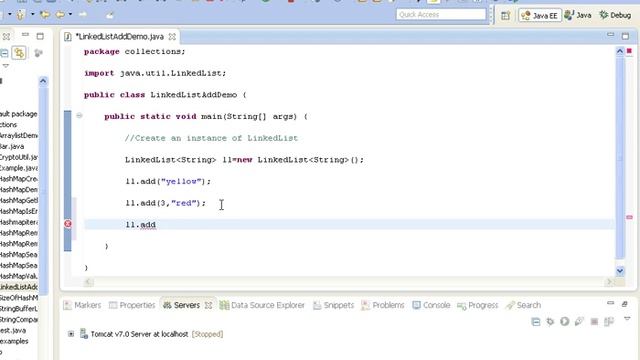Minimize the bottom Servers panel
Screen dimensions: 640x360
pyautogui.click(x=611, y=303)
